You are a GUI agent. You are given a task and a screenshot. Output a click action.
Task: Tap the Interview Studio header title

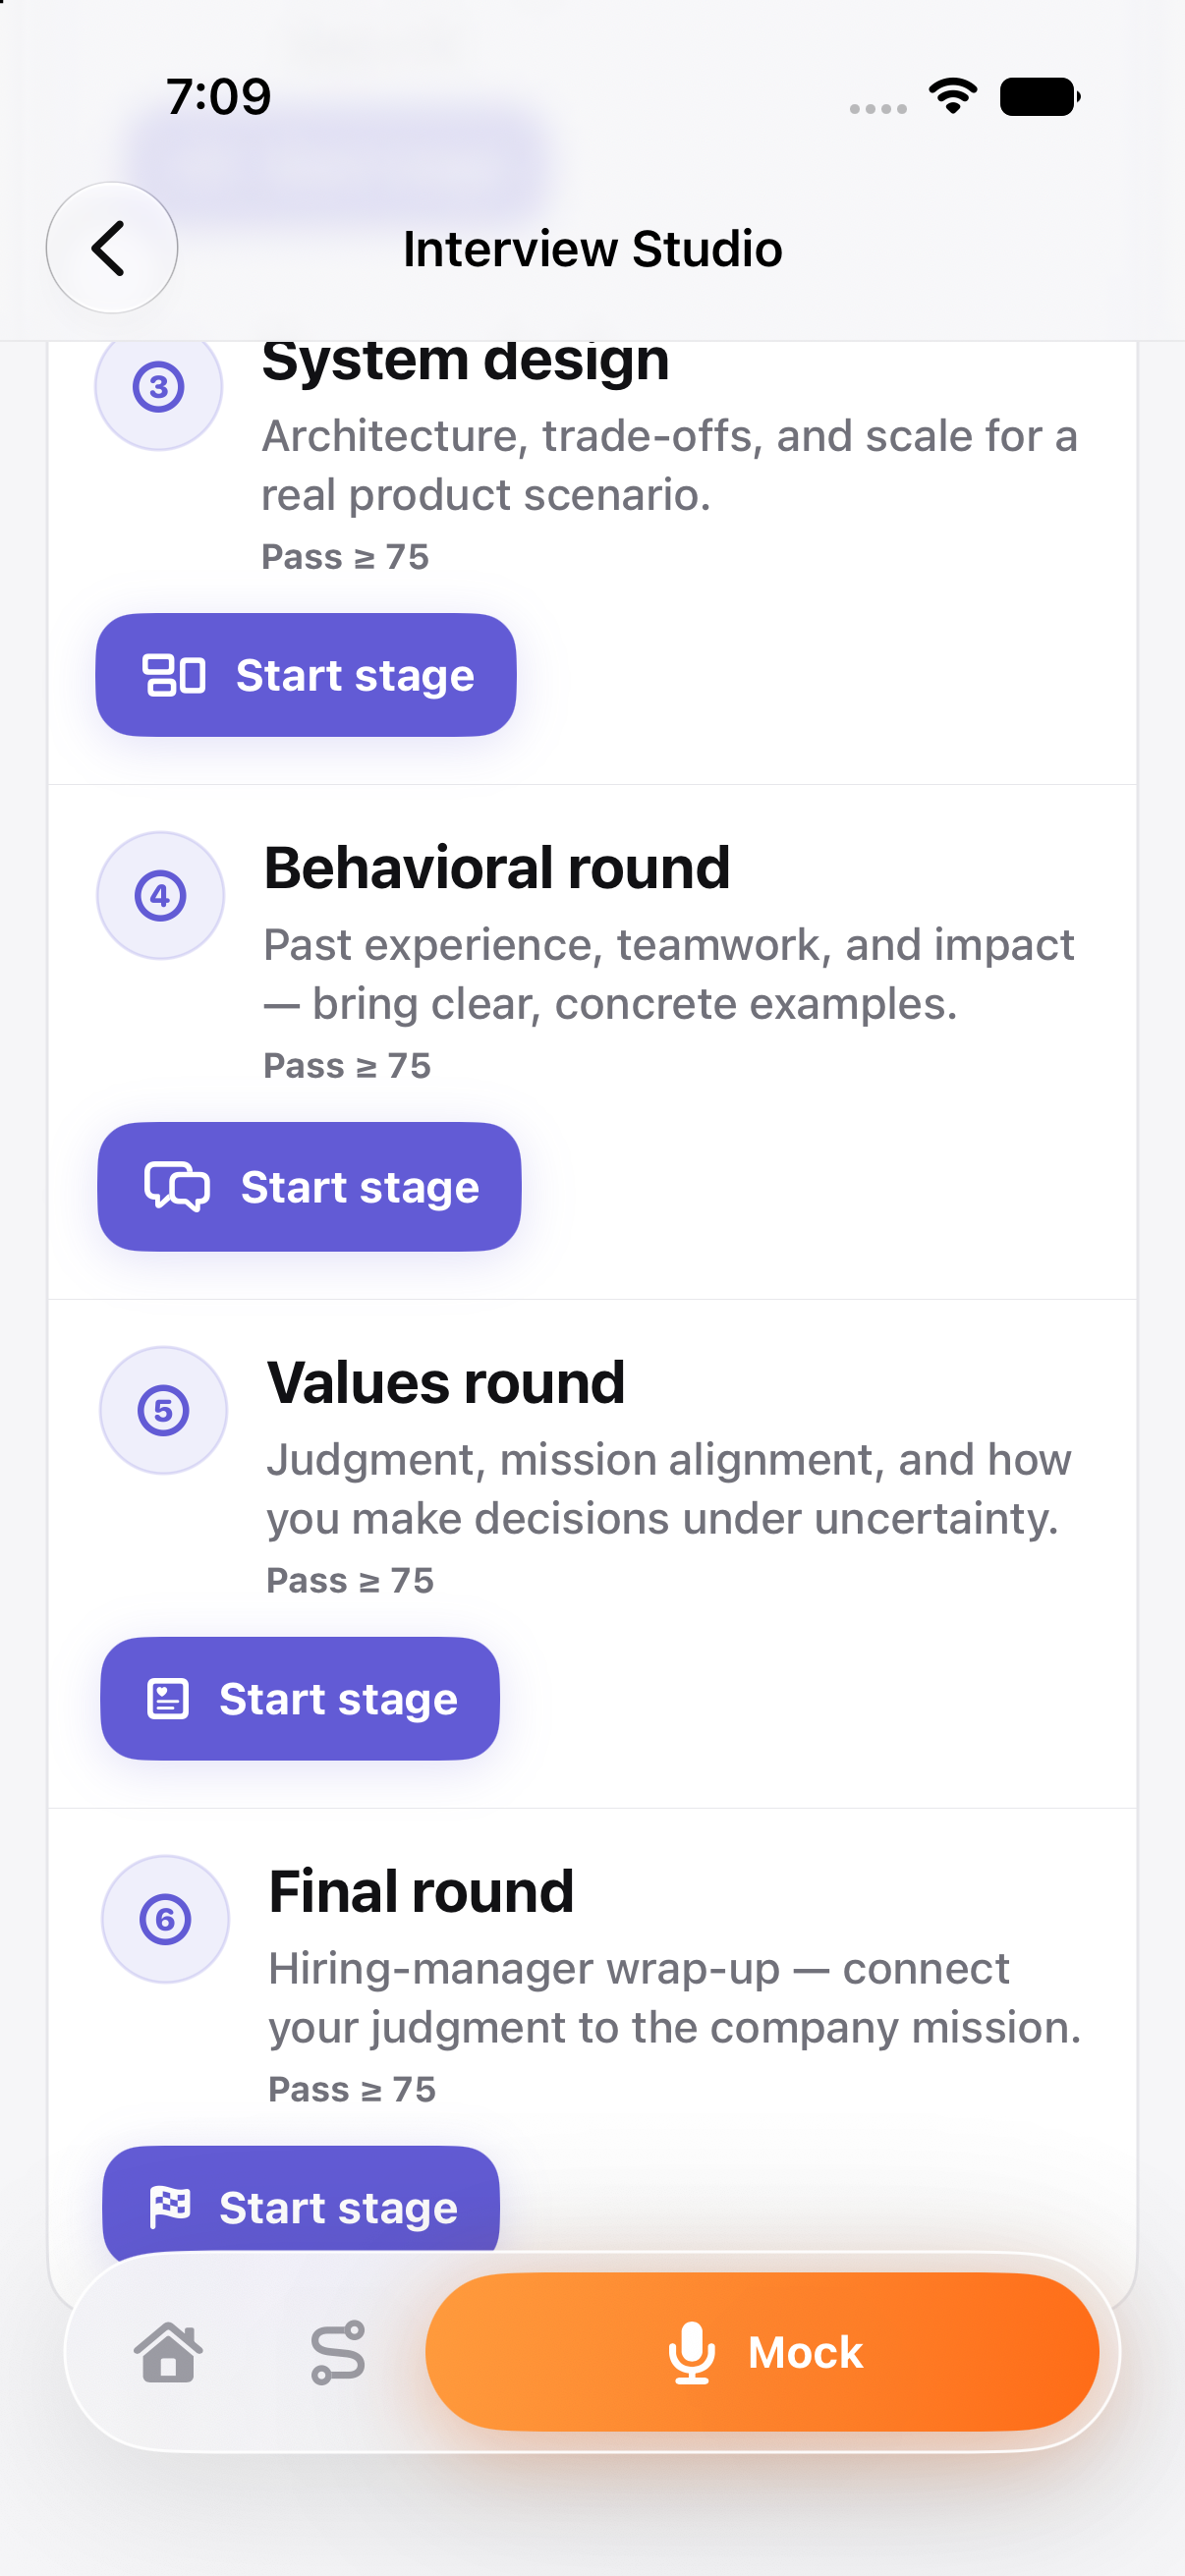click(x=592, y=248)
